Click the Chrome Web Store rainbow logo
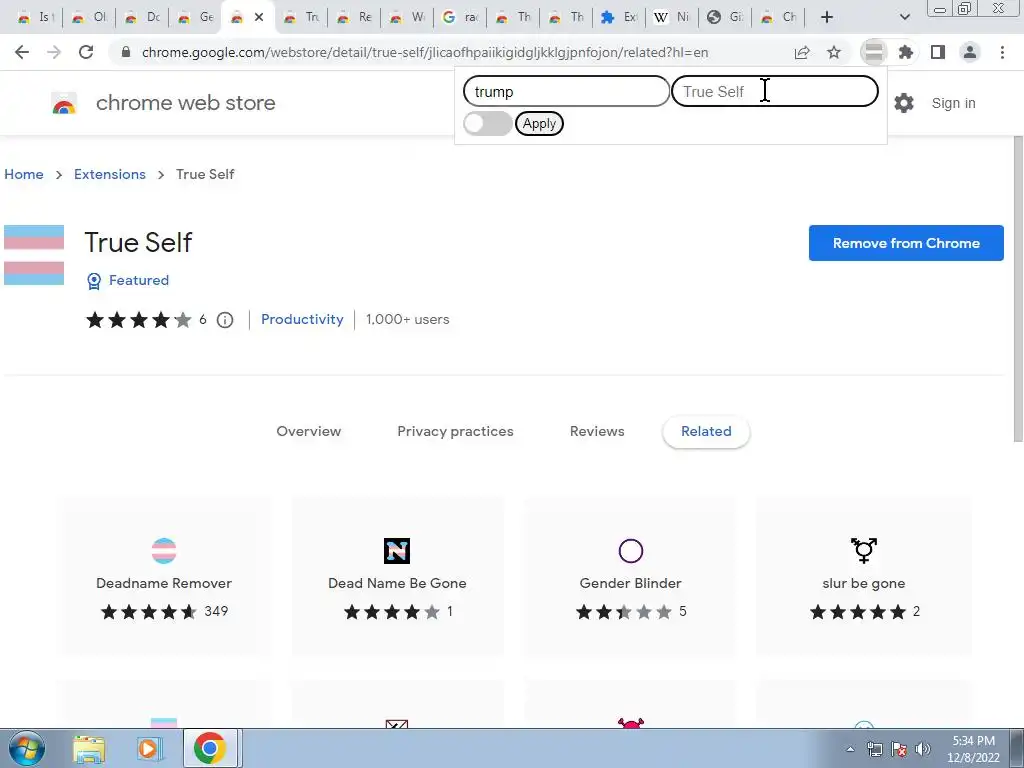 (64, 103)
